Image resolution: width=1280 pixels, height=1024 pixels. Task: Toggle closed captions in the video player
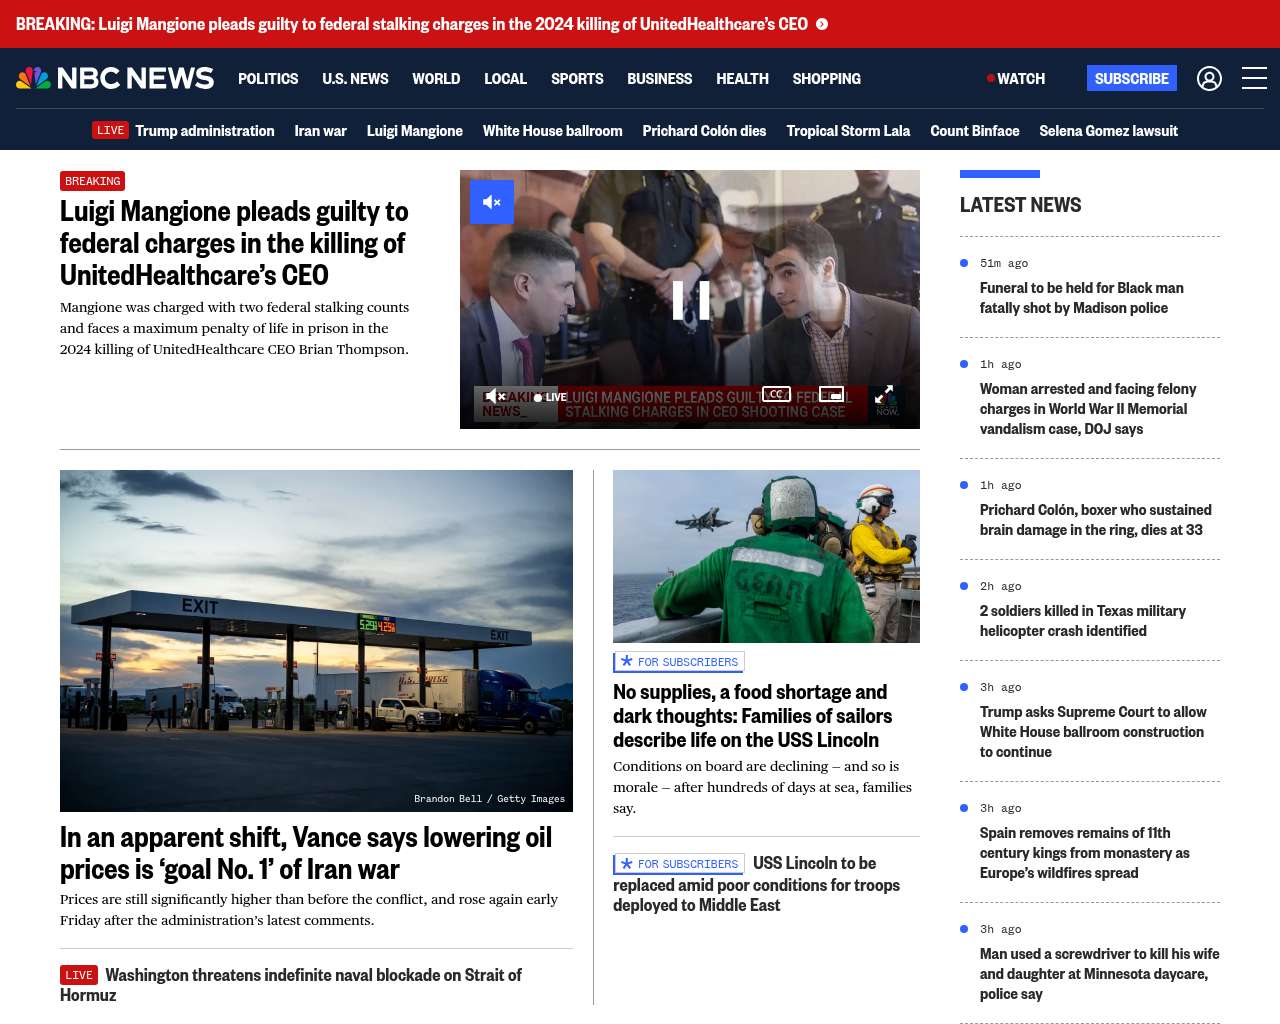[x=776, y=395]
